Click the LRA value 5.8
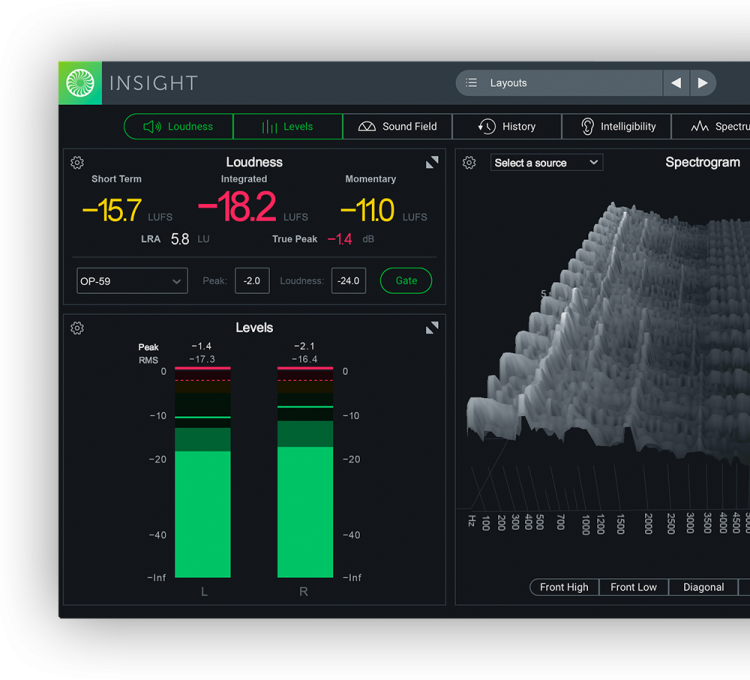750x680 pixels. point(180,239)
